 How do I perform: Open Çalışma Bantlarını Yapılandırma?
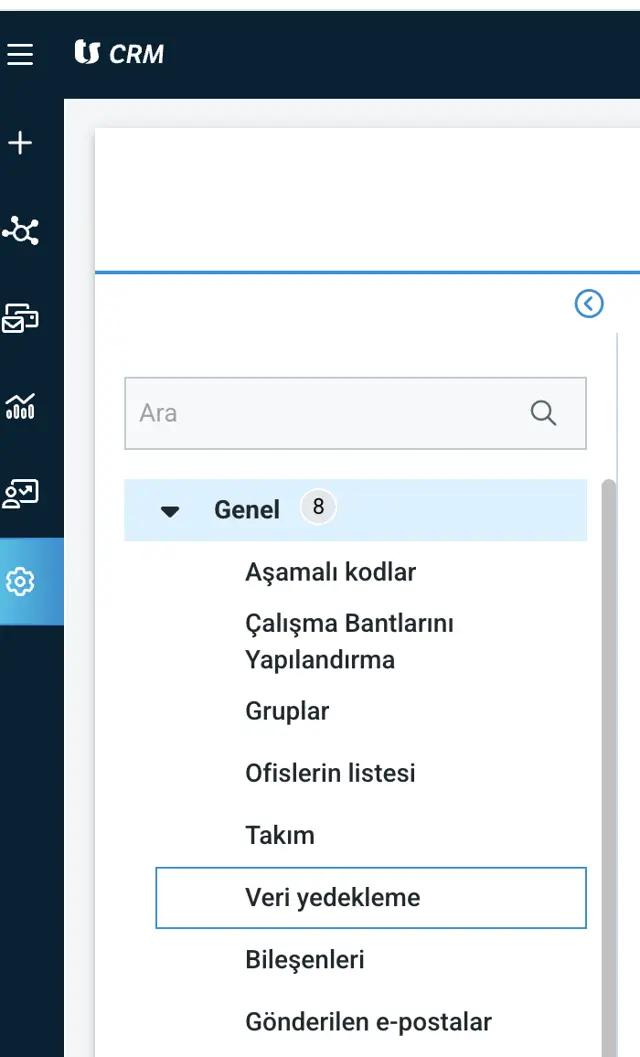(x=349, y=641)
